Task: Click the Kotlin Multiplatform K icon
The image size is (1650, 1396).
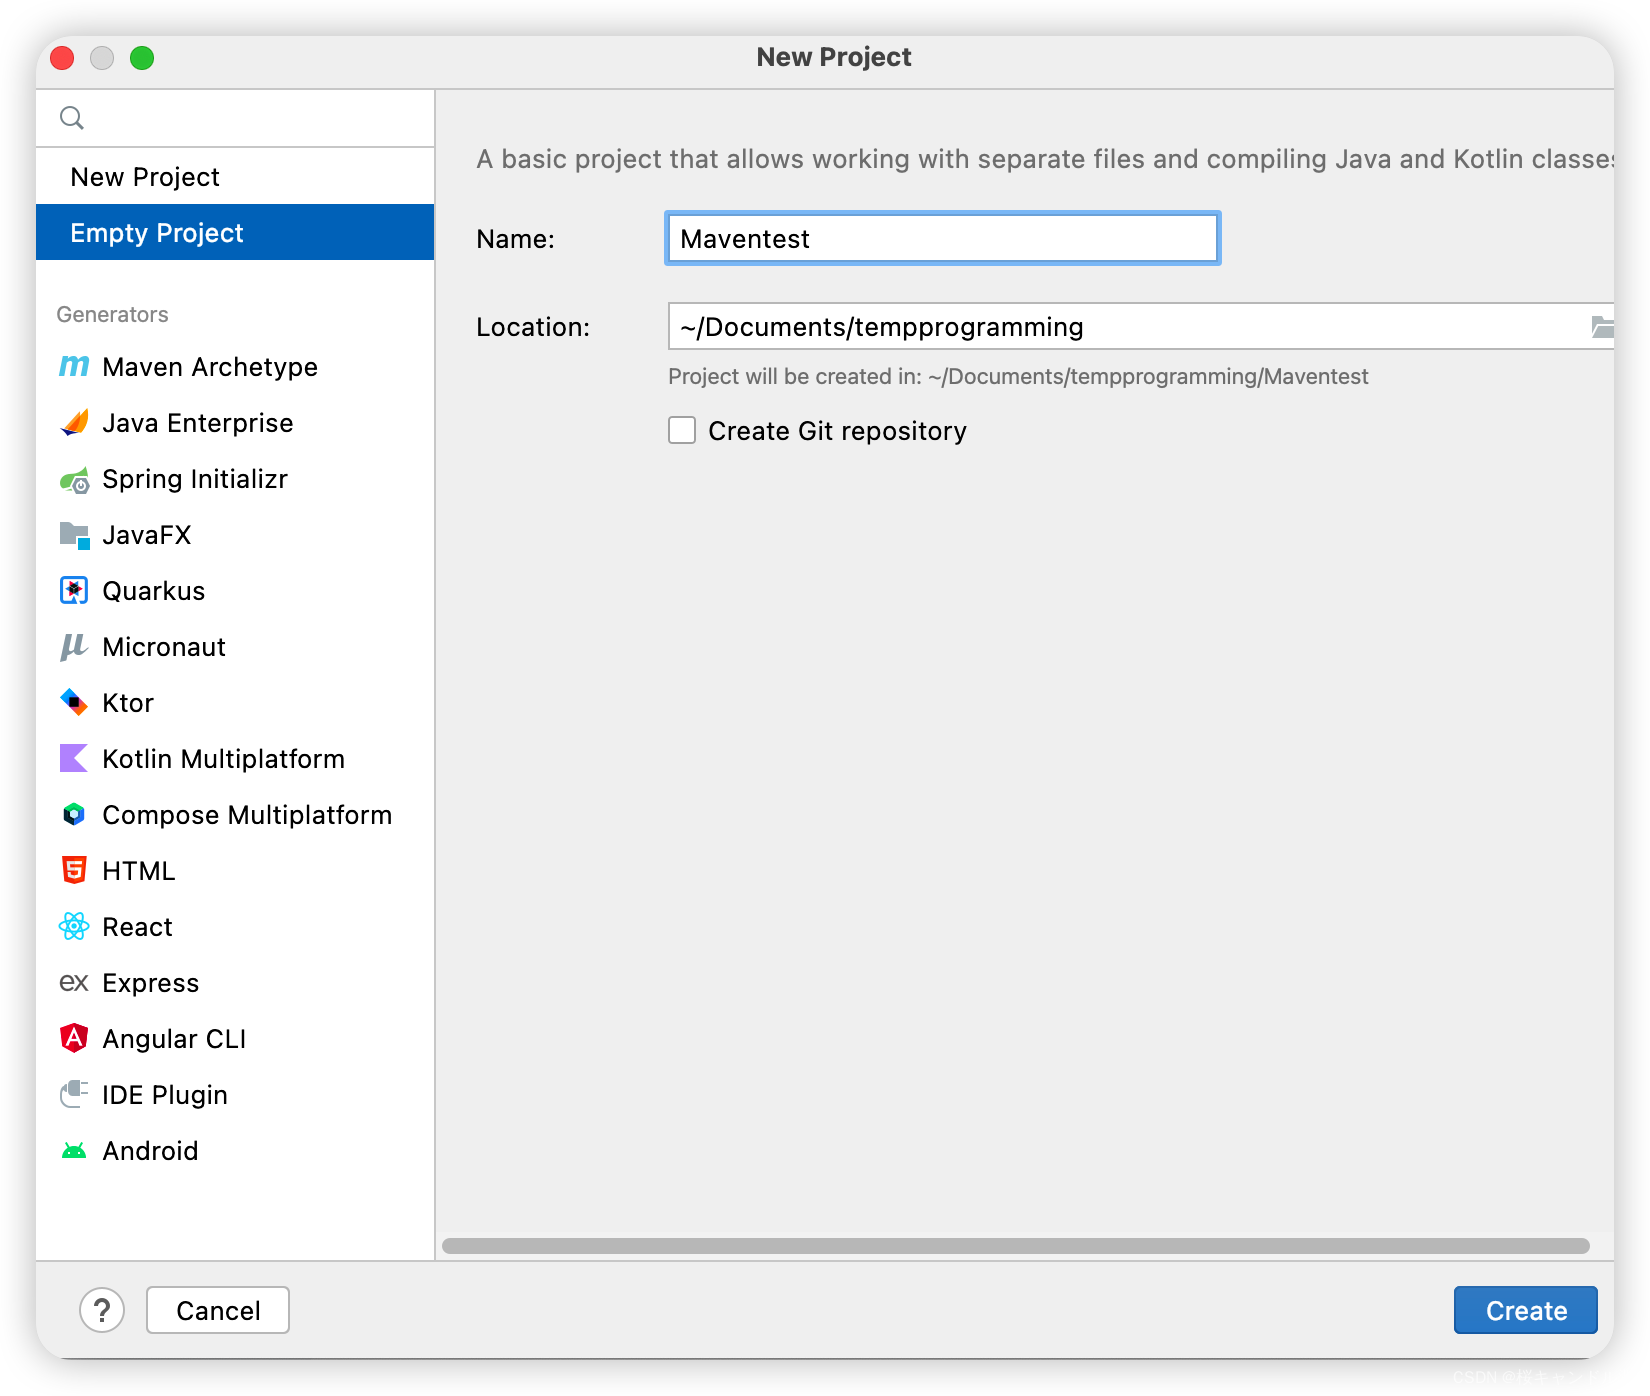Action: [74, 759]
